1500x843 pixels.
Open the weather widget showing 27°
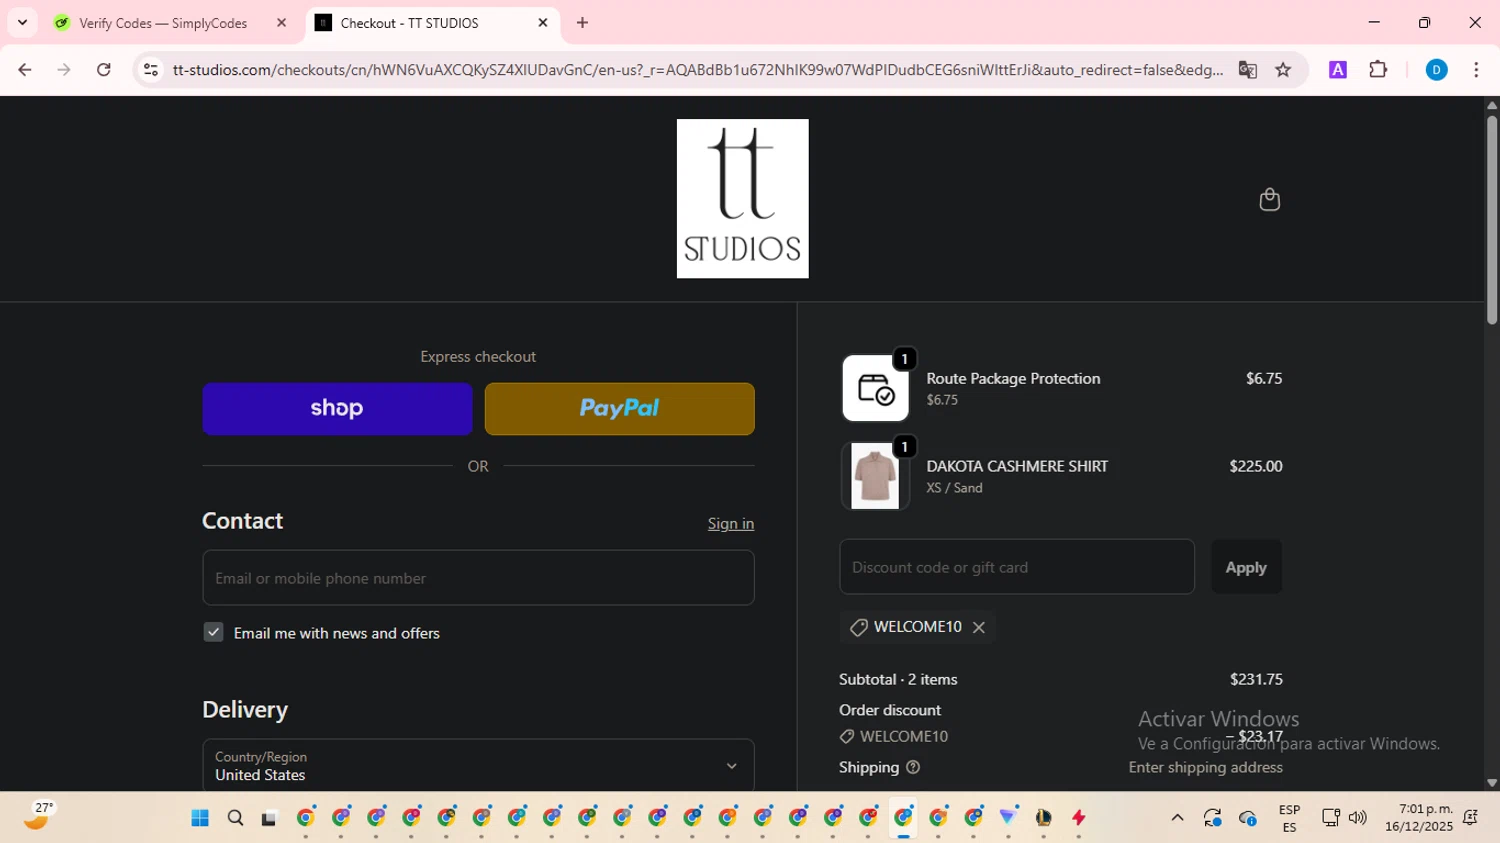tap(38, 816)
